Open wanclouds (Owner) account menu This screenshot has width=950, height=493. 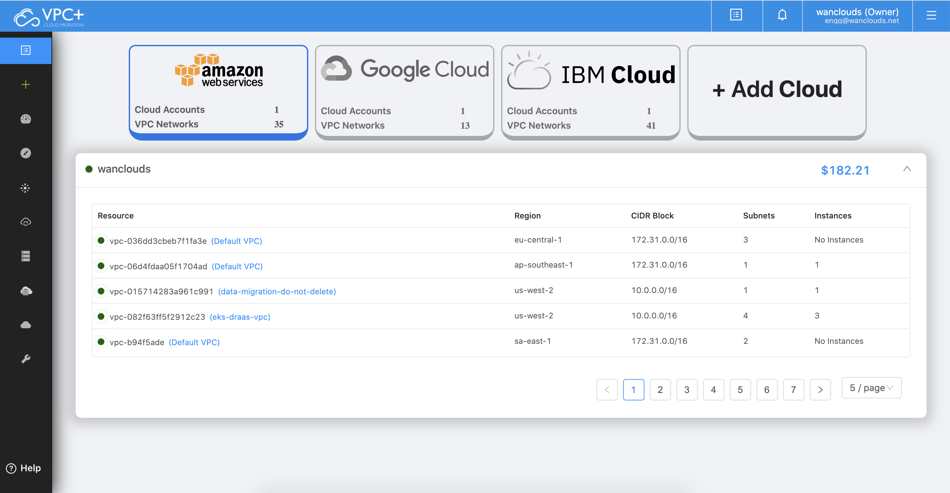tap(857, 15)
